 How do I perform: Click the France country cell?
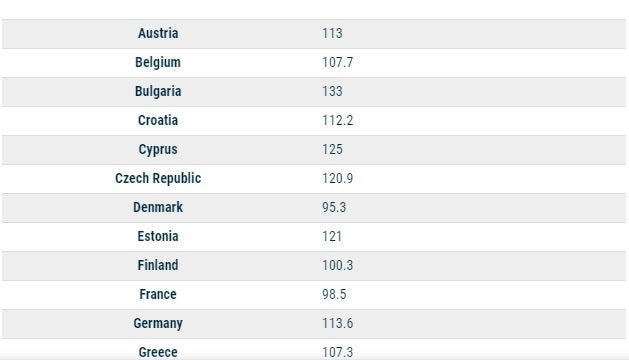(158, 295)
